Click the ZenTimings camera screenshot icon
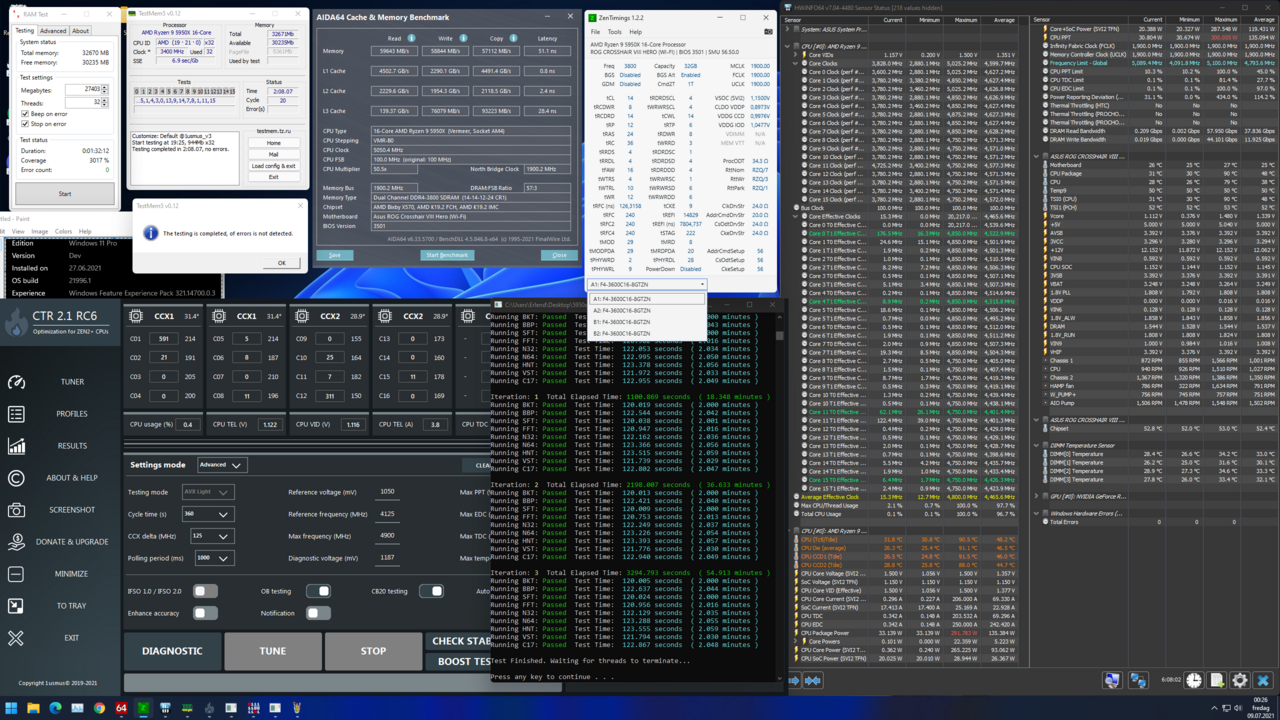 pos(768,32)
